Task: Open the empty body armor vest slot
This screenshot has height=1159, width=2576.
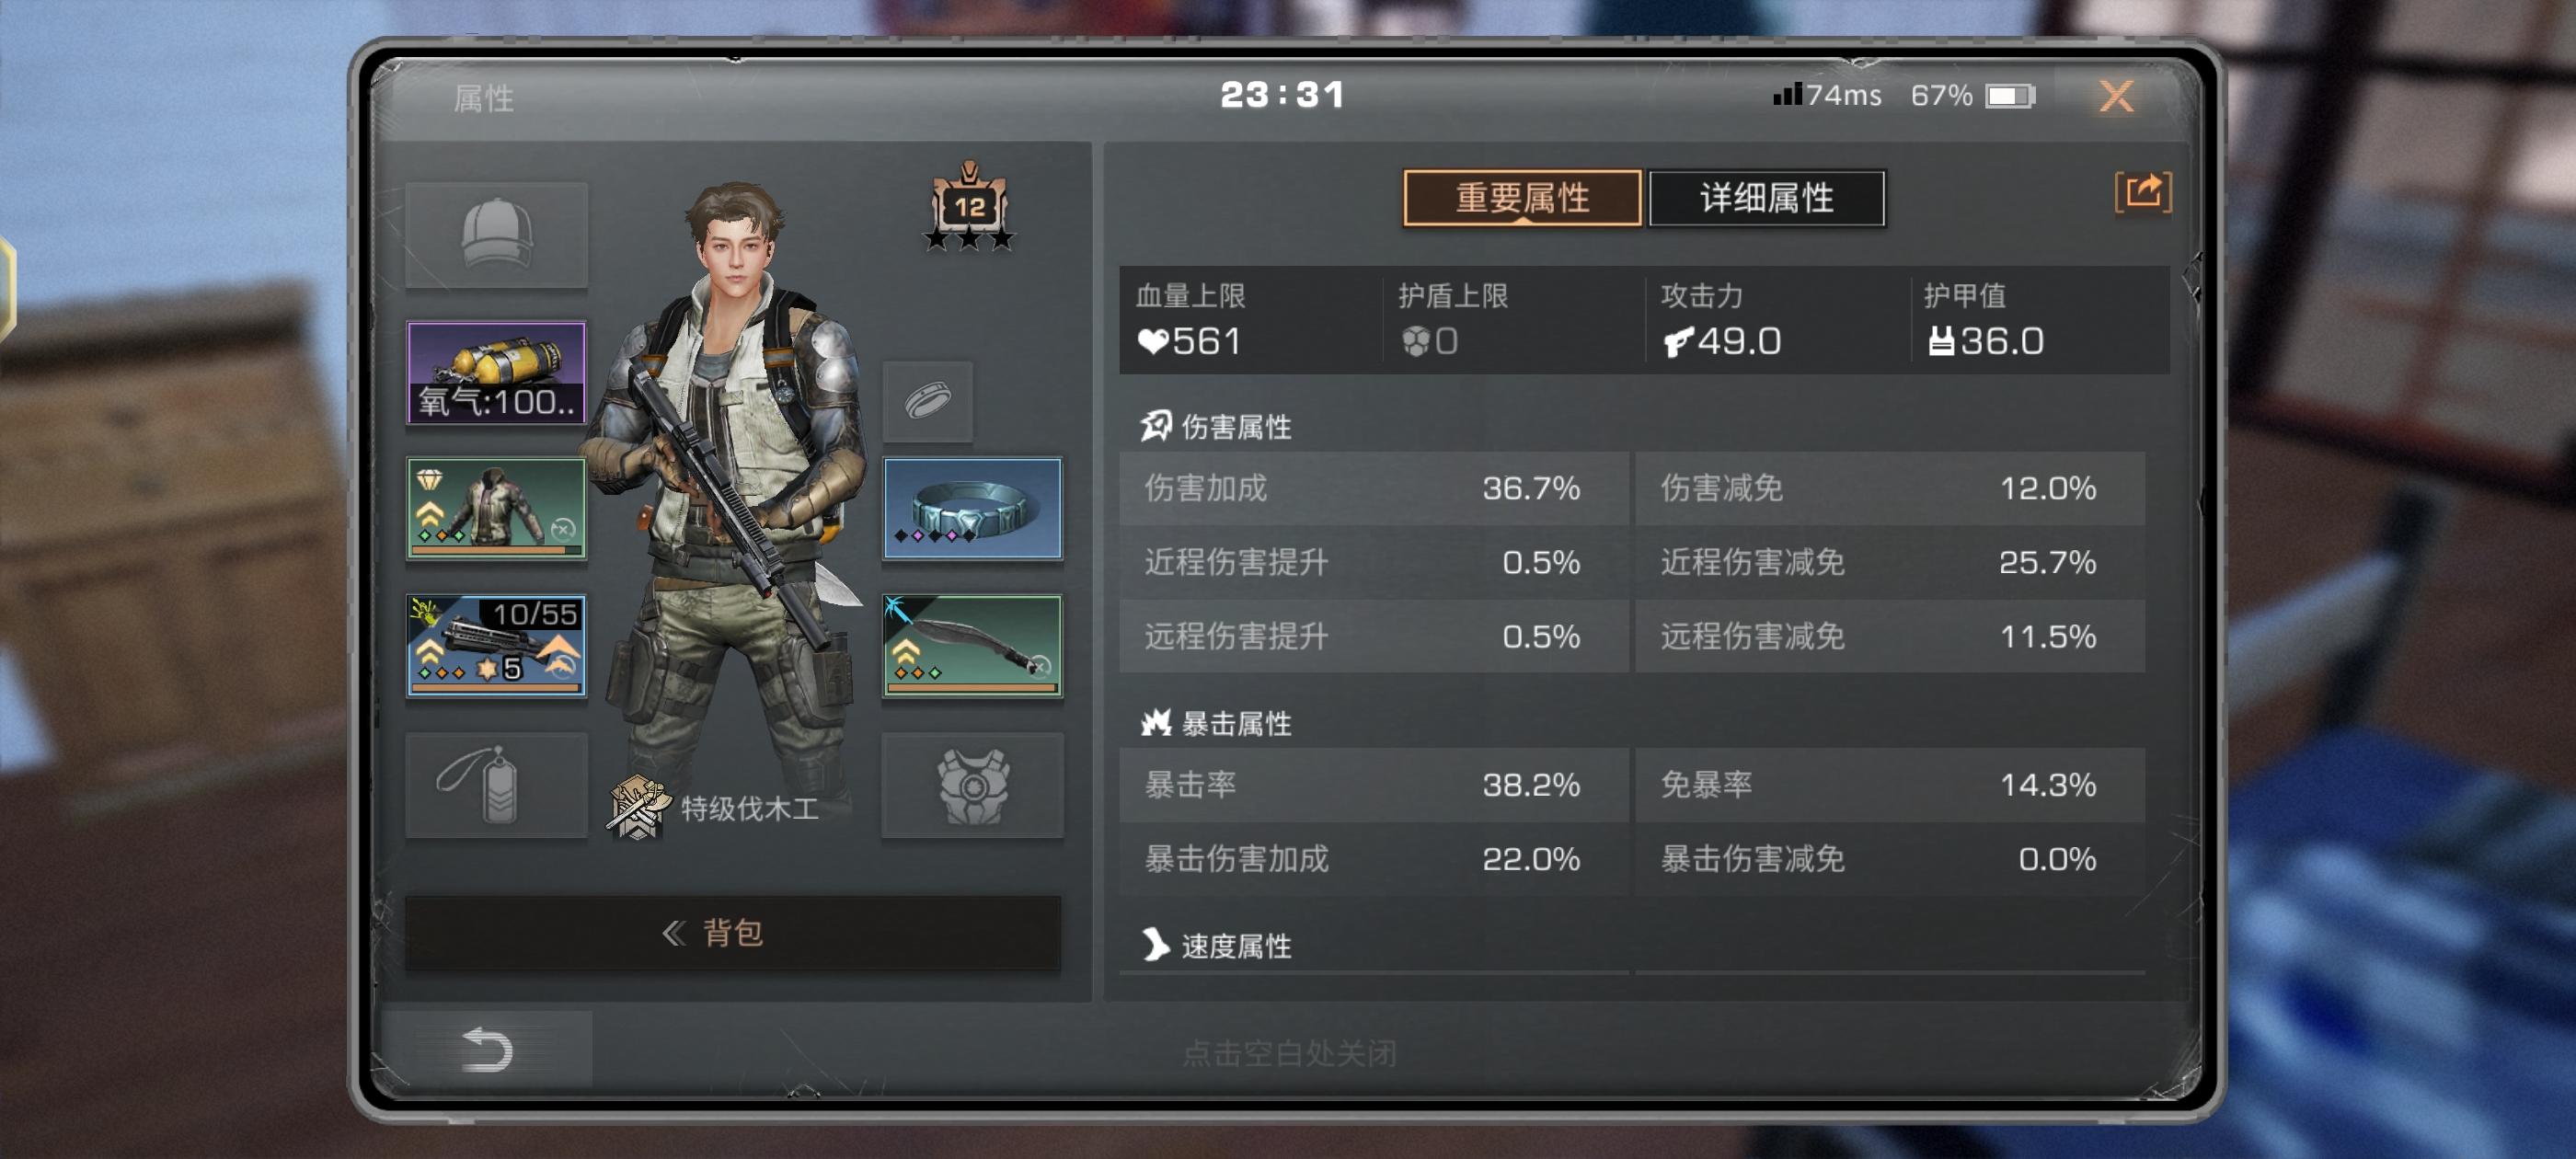Action: pos(972,785)
